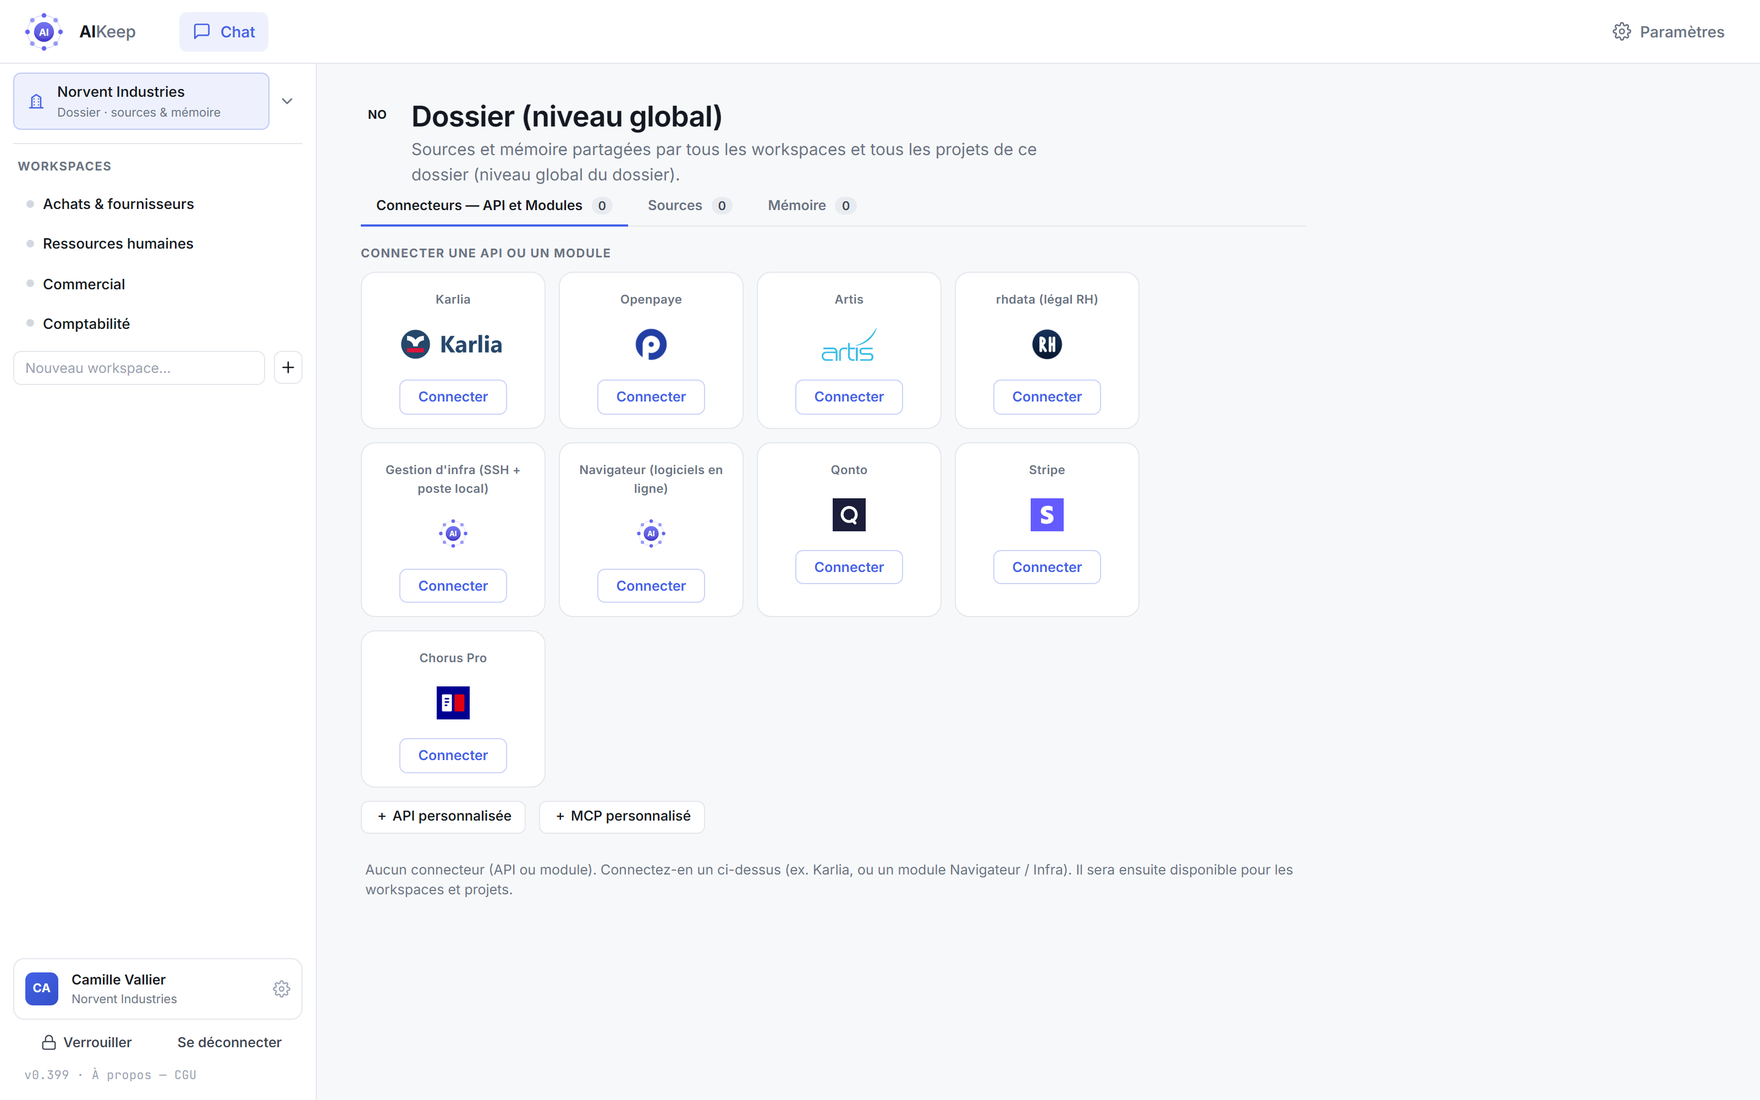Open the Comptabilité workspace
This screenshot has width=1760, height=1100.
click(x=86, y=324)
